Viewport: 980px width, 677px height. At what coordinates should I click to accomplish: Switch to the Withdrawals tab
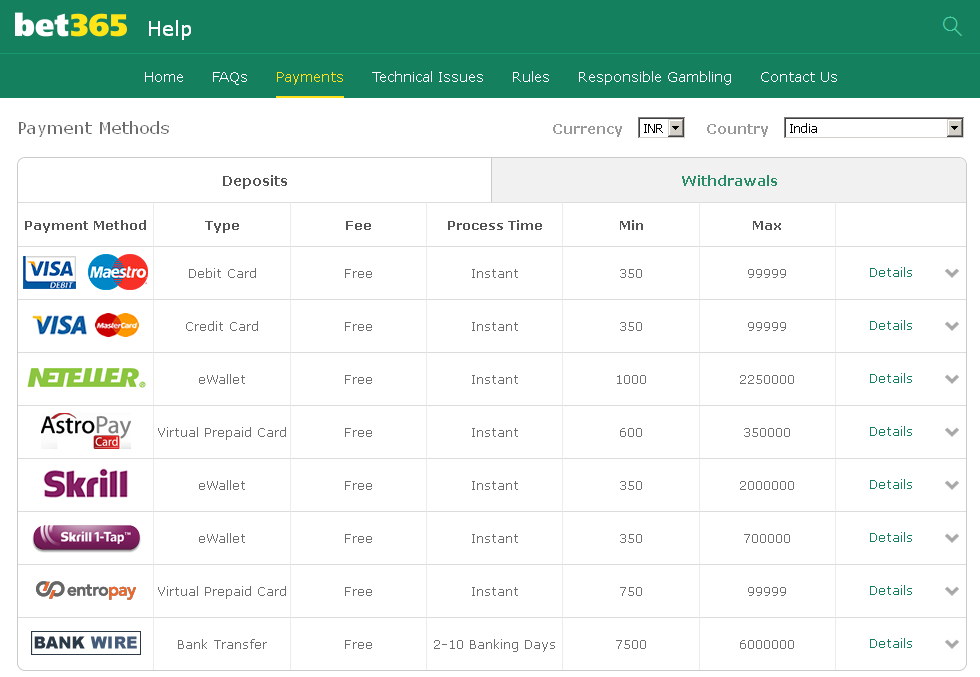point(729,181)
